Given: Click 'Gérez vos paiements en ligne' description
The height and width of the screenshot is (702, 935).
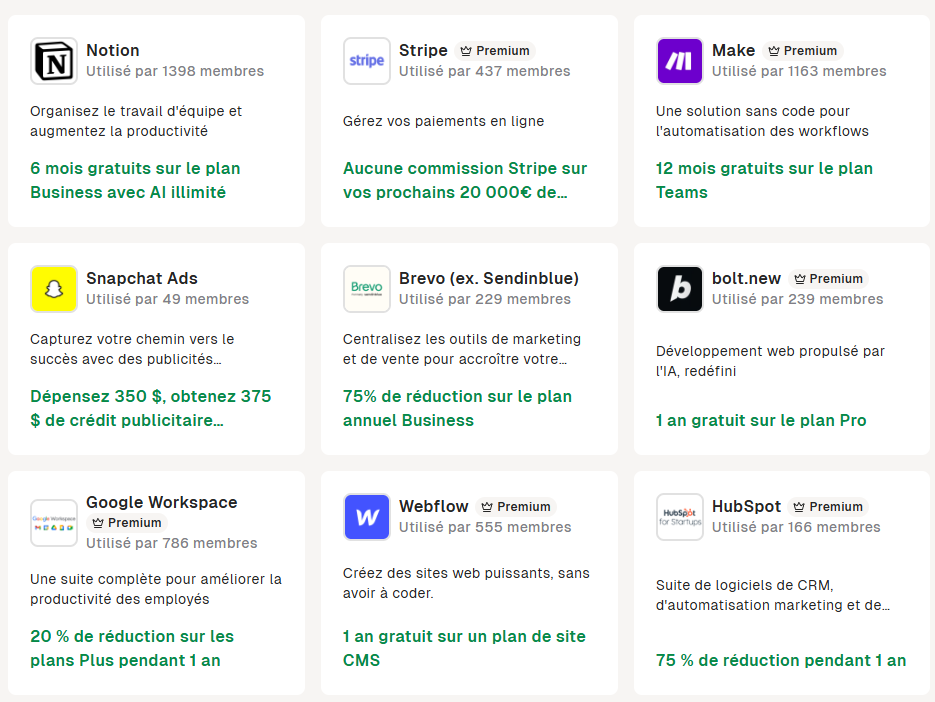Looking at the screenshot, I should tap(444, 121).
